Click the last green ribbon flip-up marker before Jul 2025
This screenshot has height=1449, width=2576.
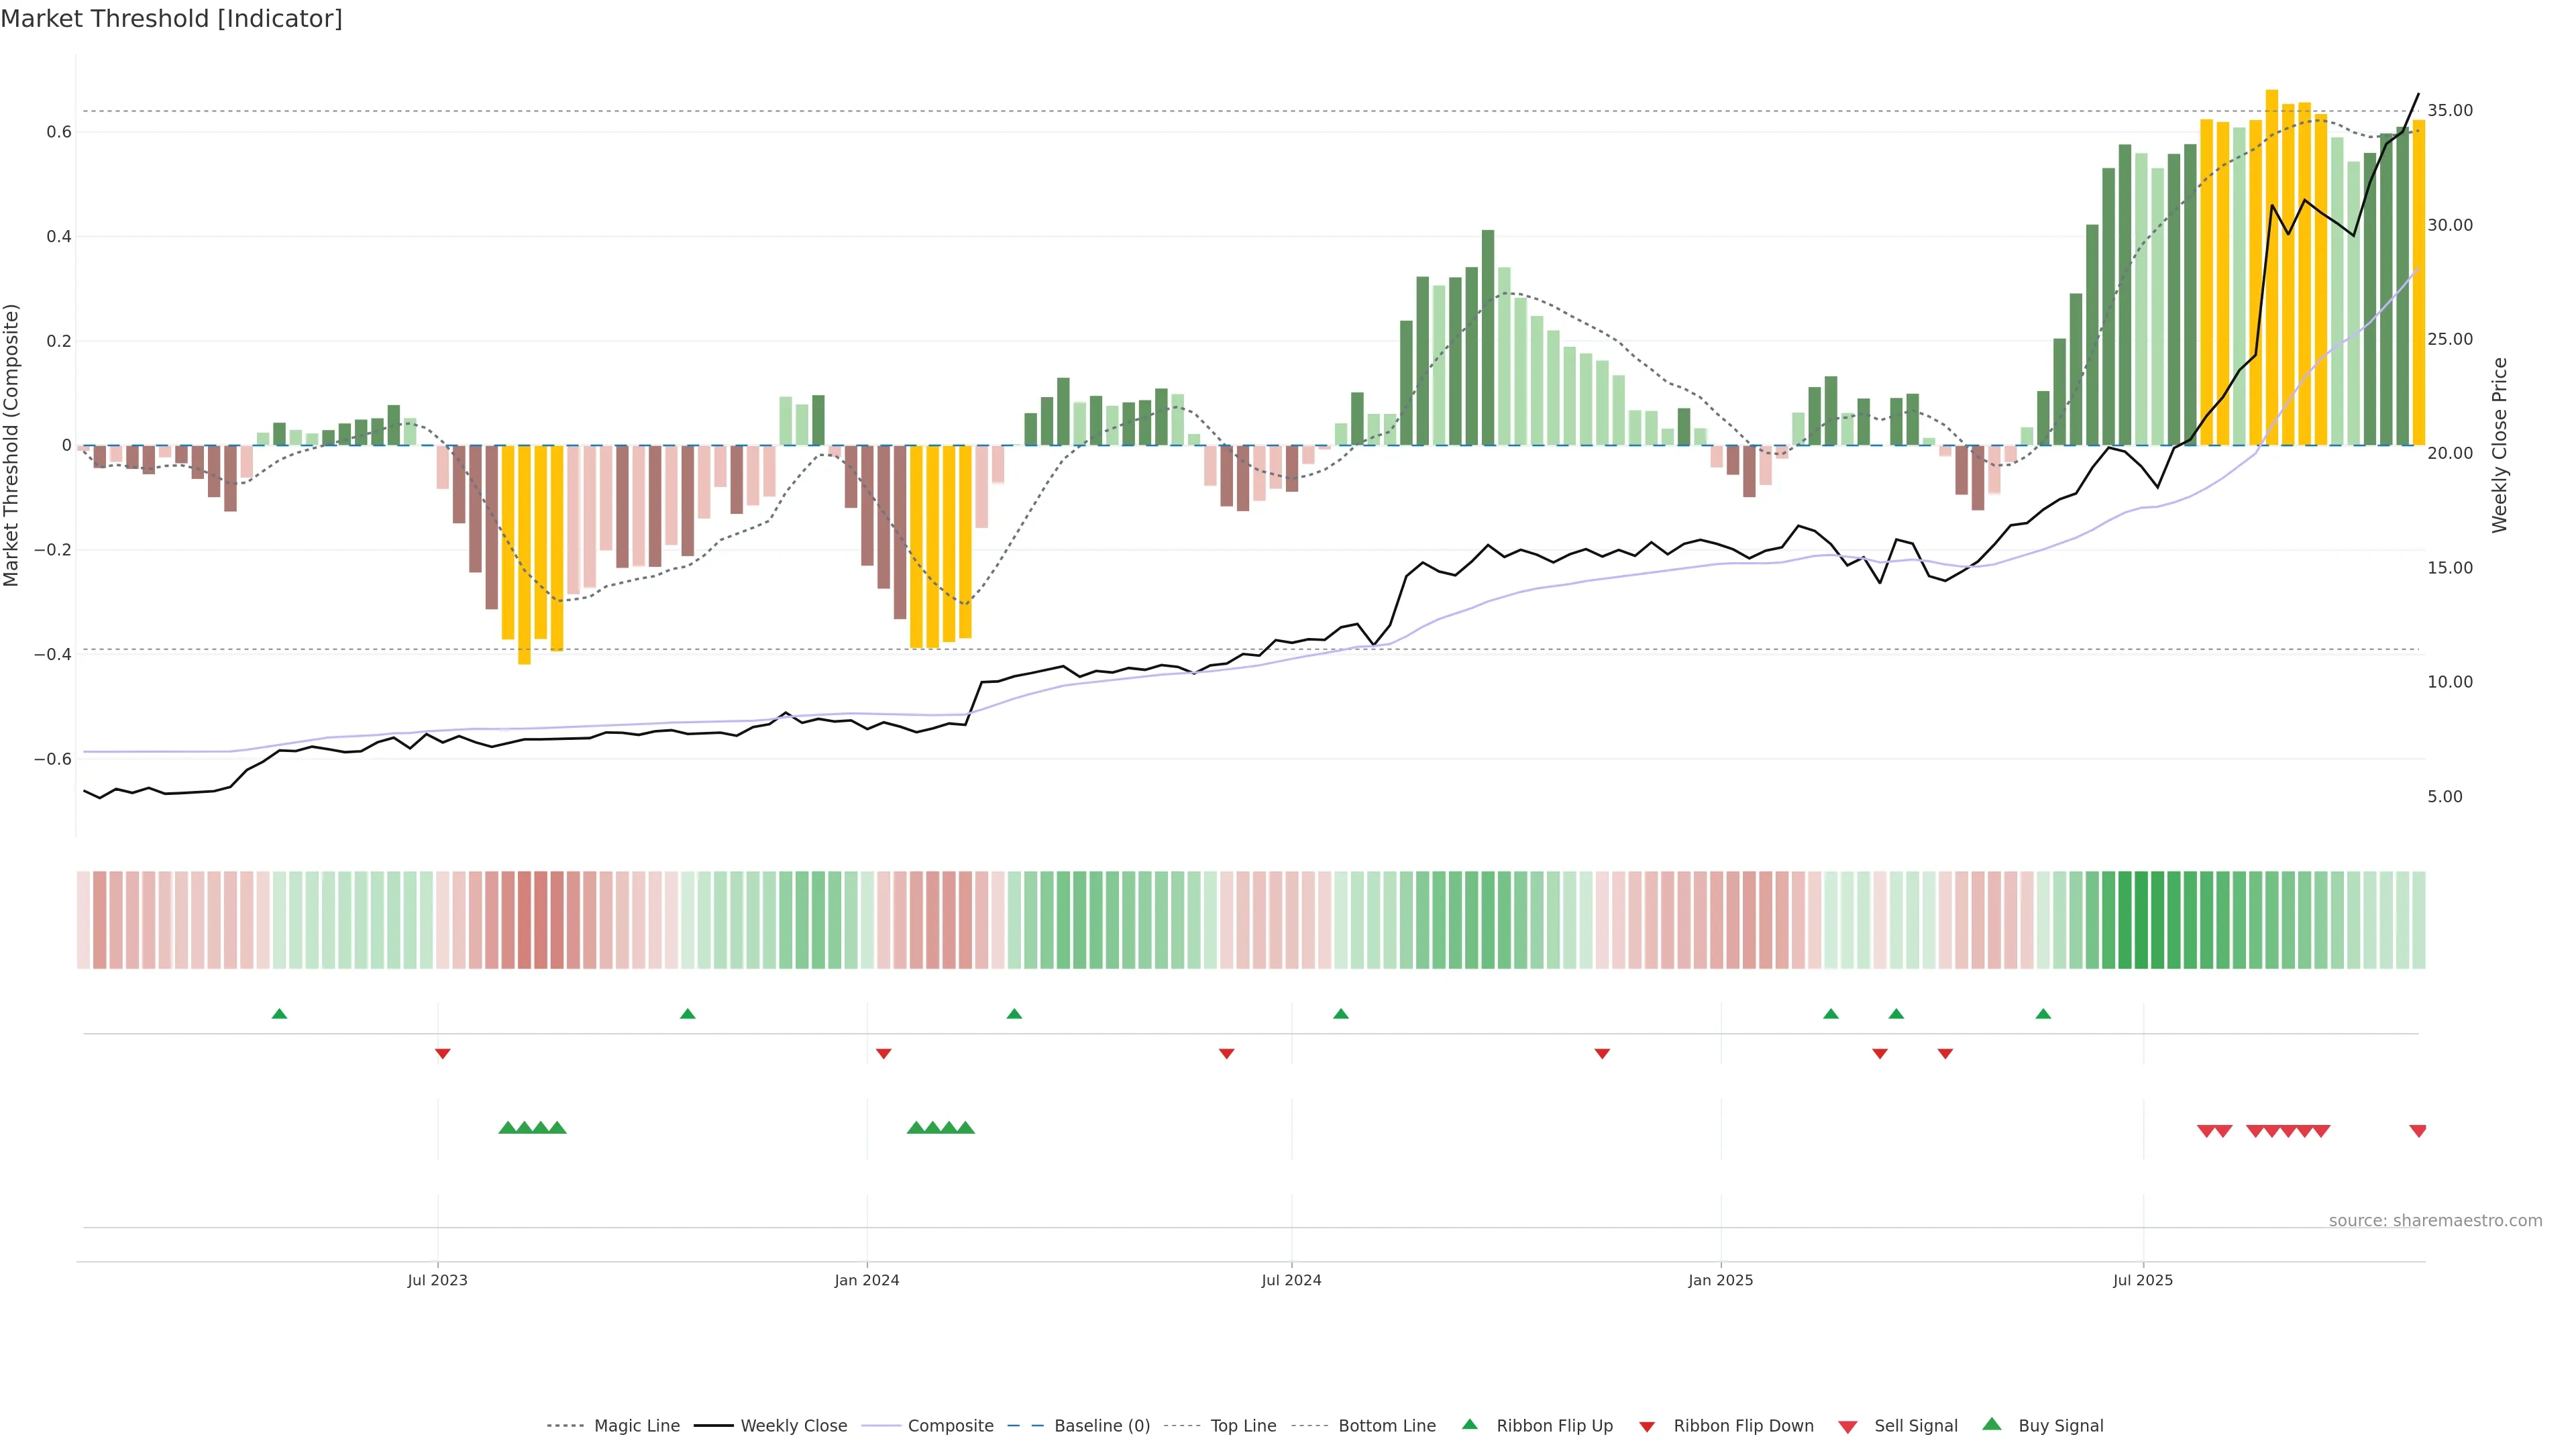(x=2043, y=1014)
